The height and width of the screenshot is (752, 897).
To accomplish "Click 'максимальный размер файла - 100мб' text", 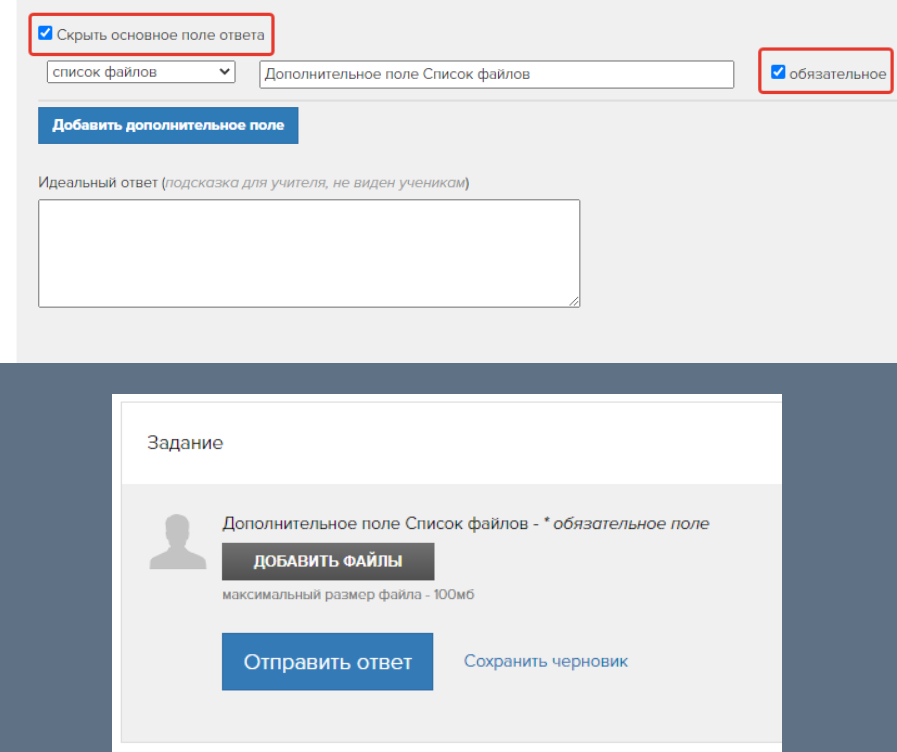I will (x=348, y=595).
